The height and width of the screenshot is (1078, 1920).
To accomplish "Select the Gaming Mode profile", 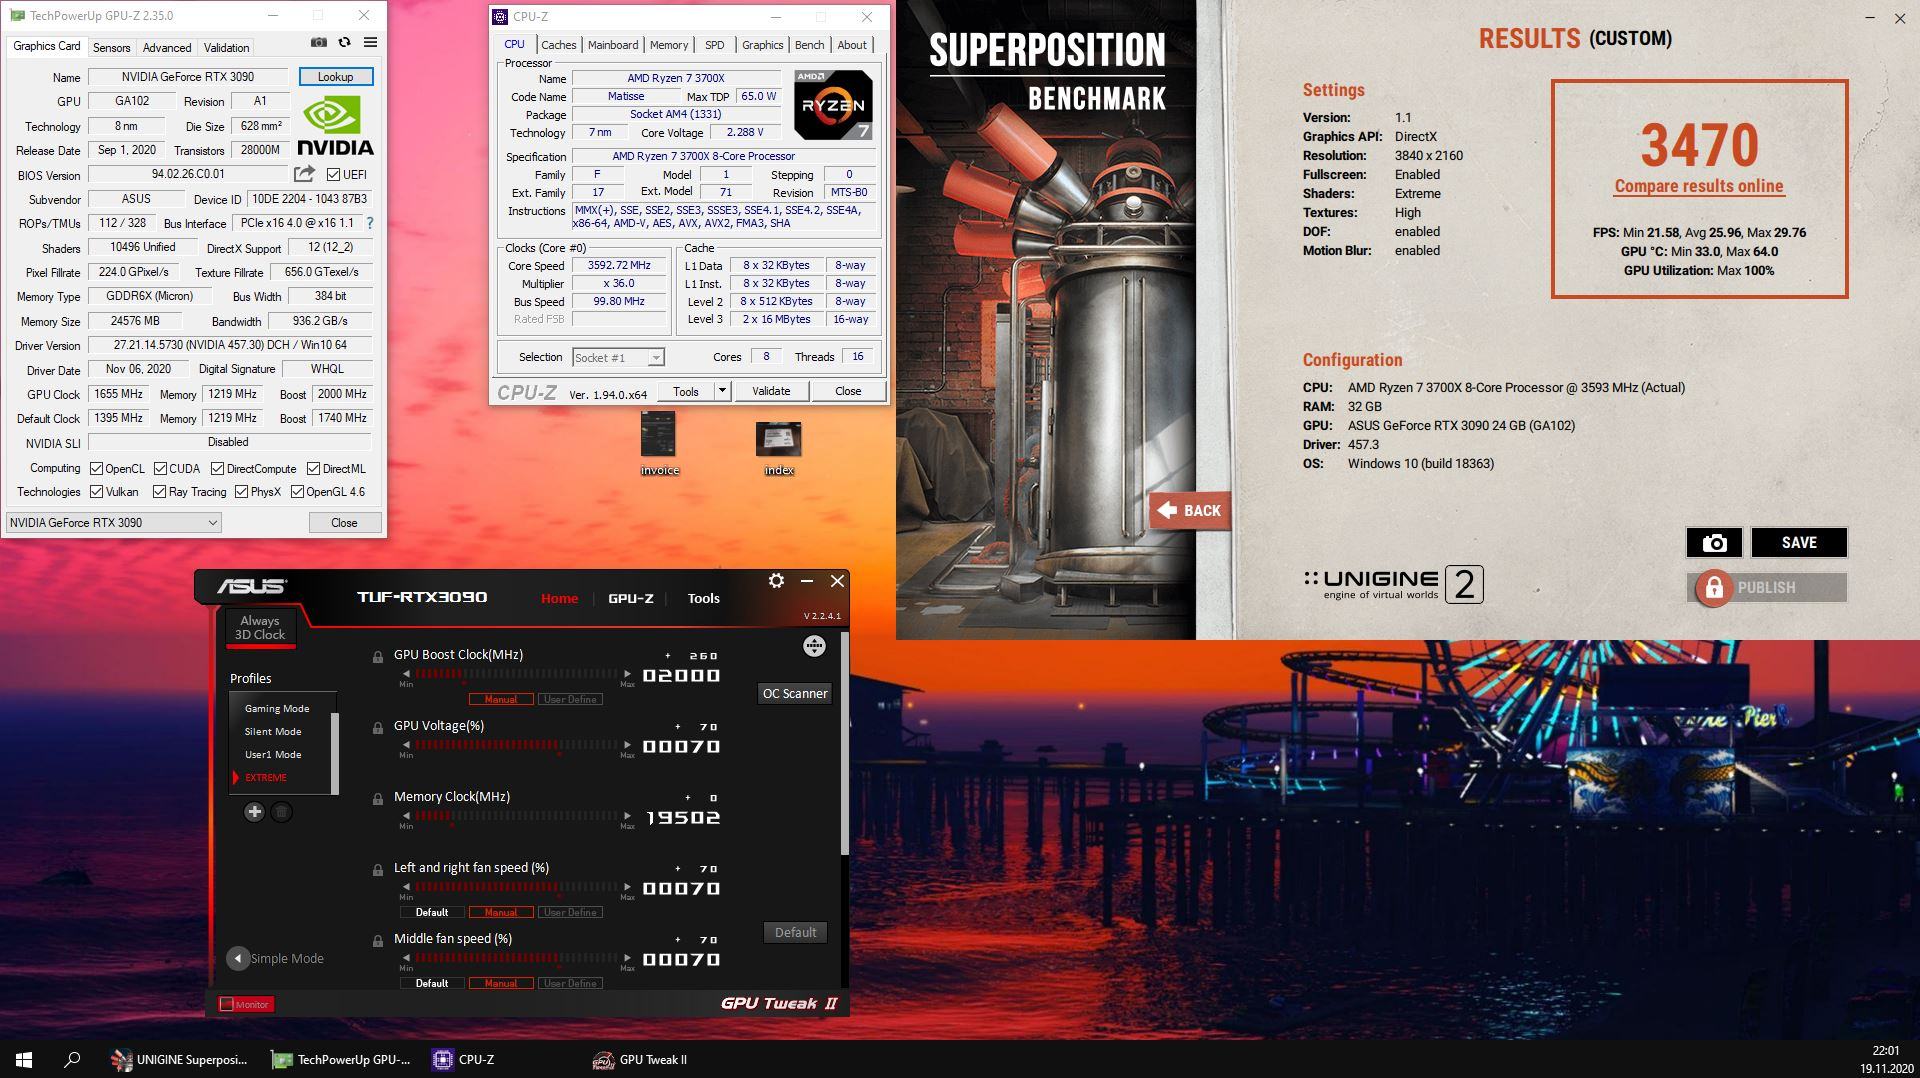I will 277,708.
